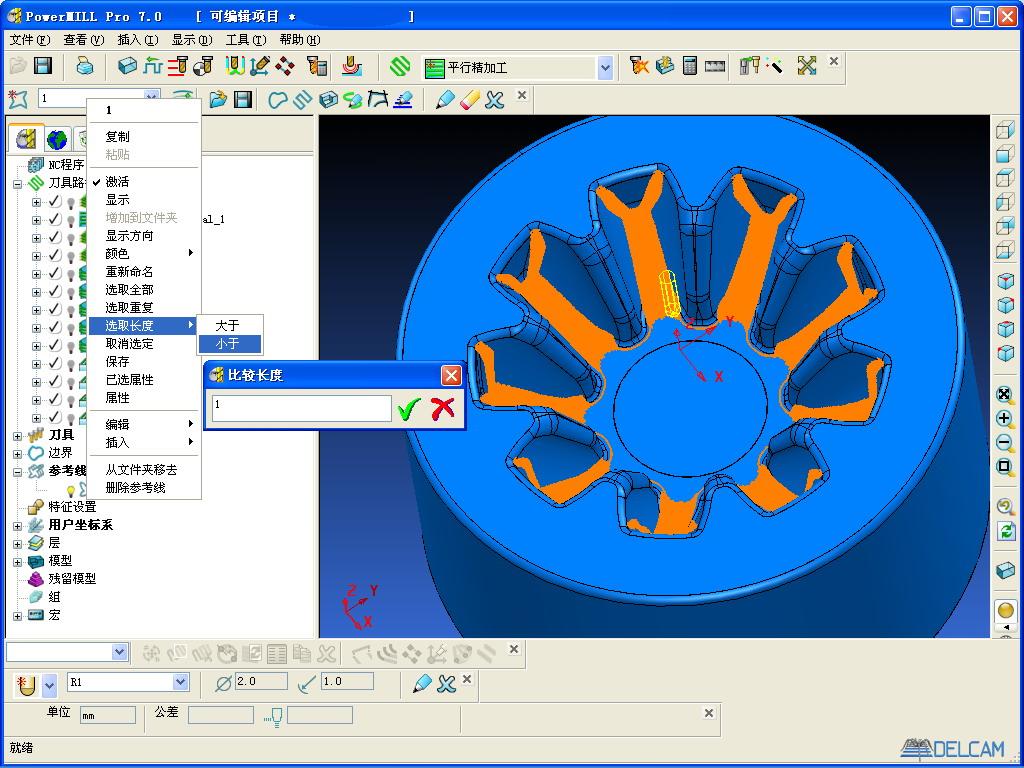The image size is (1024, 768).
Task: Click the tool diameter field showing 2.0
Action: click(x=261, y=682)
